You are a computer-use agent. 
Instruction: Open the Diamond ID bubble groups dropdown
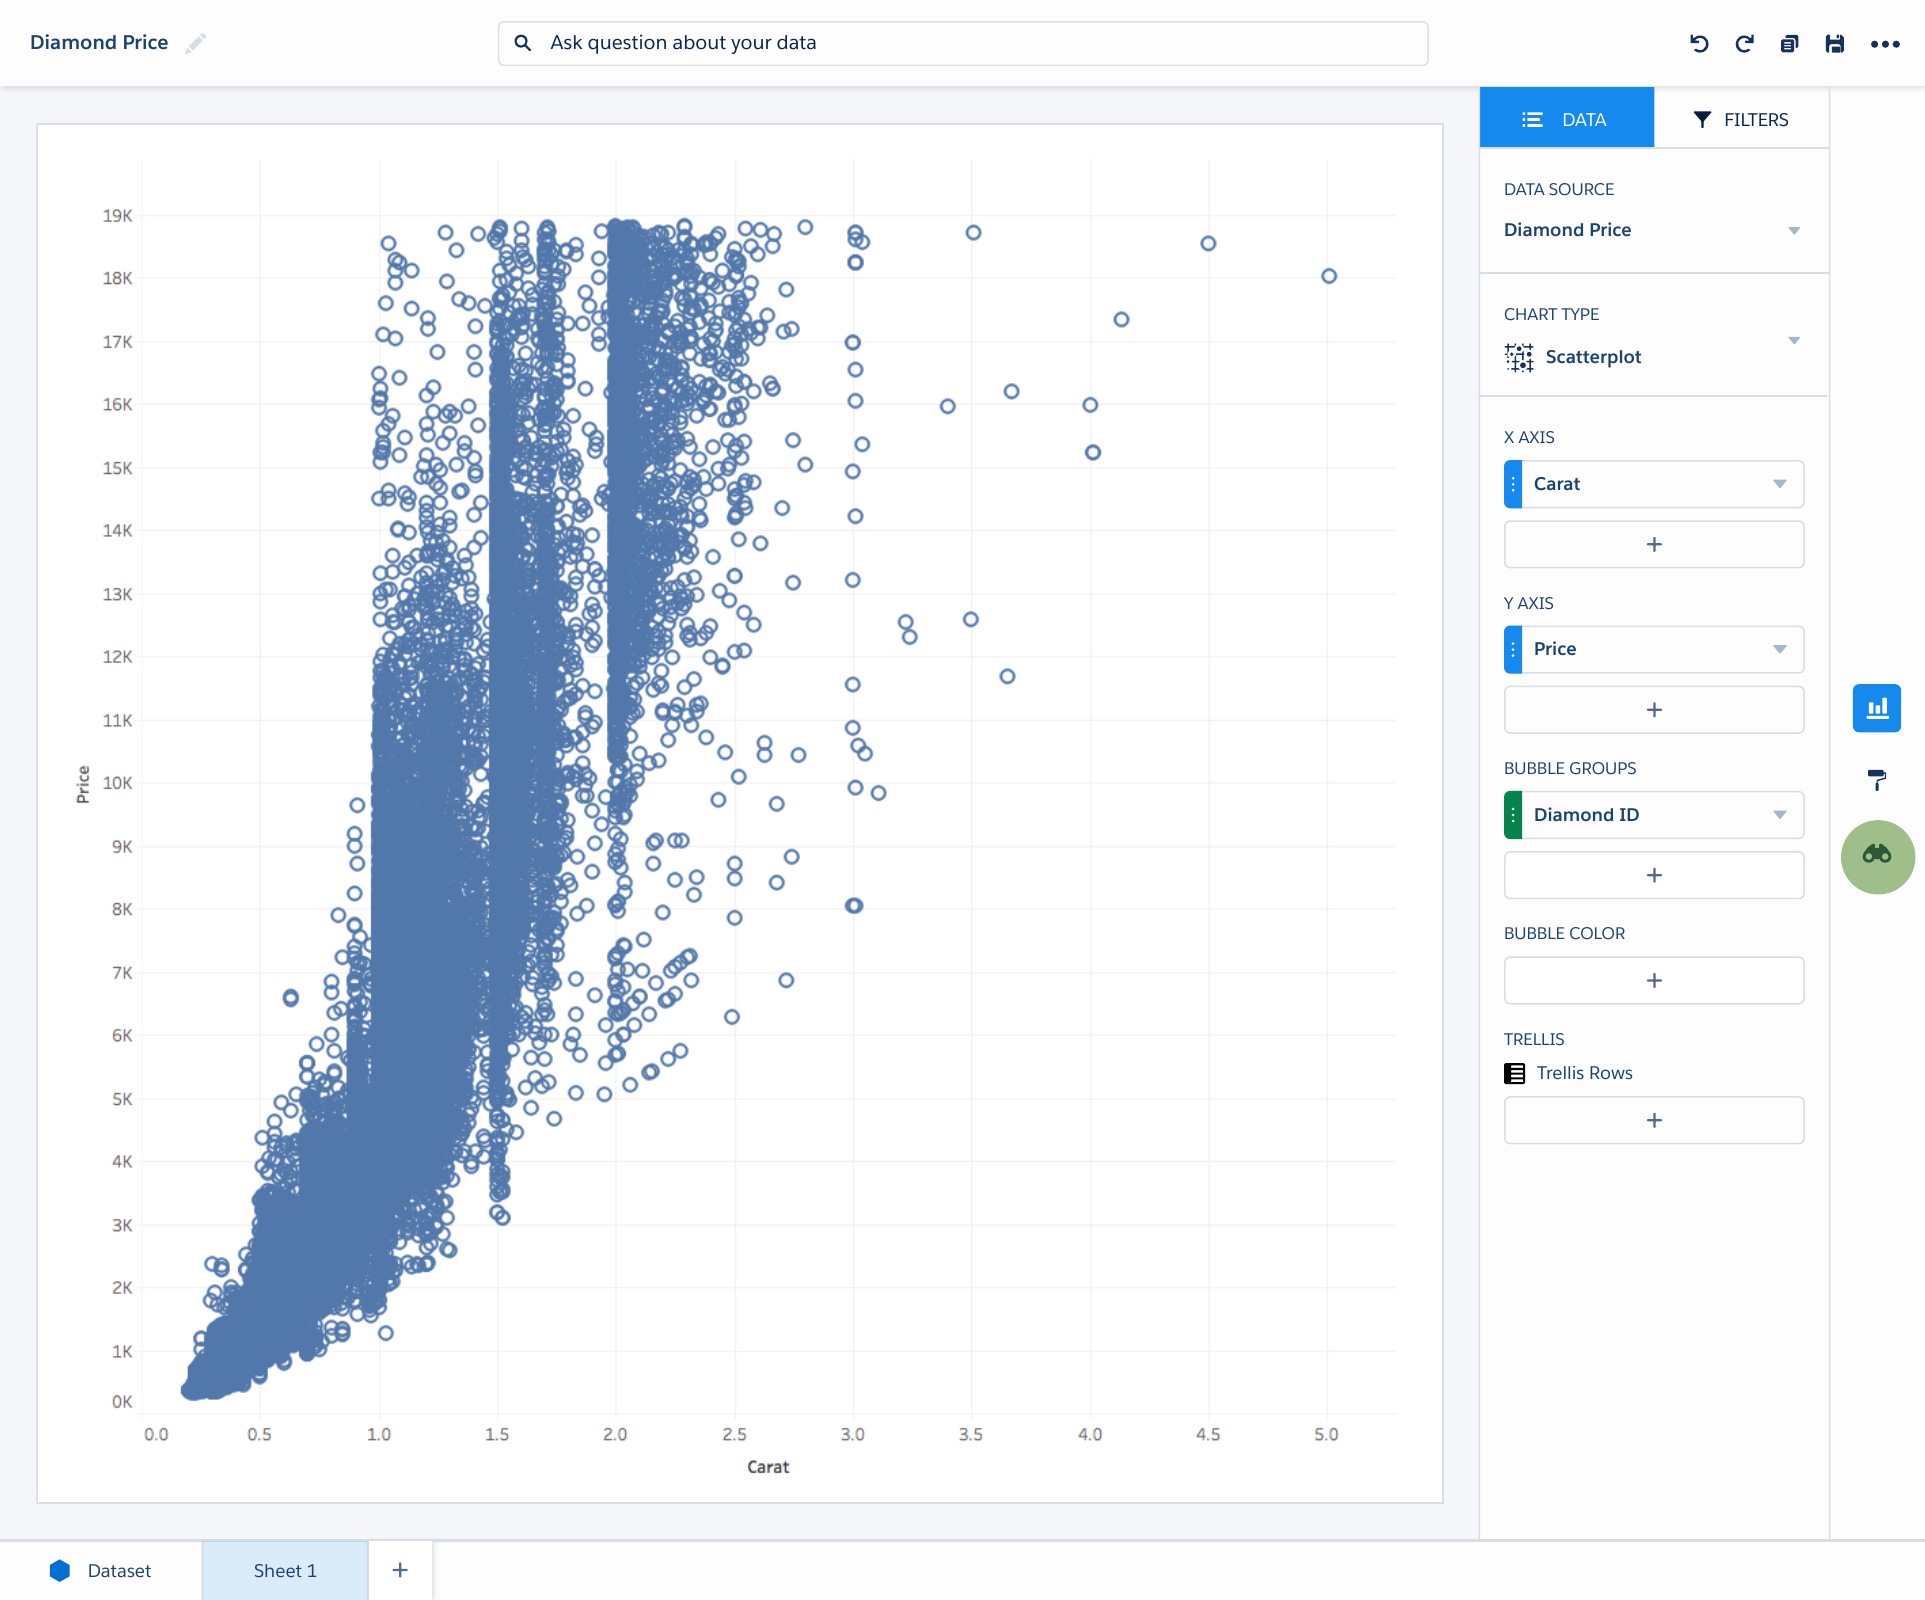tap(1779, 815)
